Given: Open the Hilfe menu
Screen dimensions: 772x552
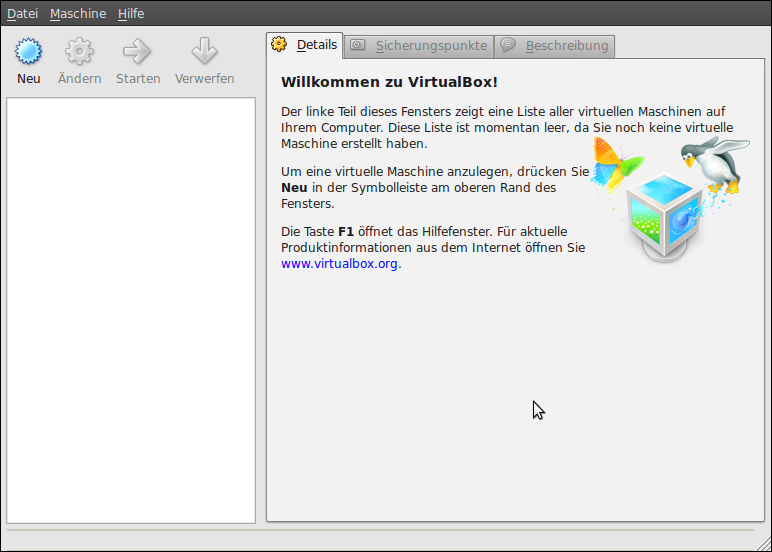Looking at the screenshot, I should pos(131,14).
